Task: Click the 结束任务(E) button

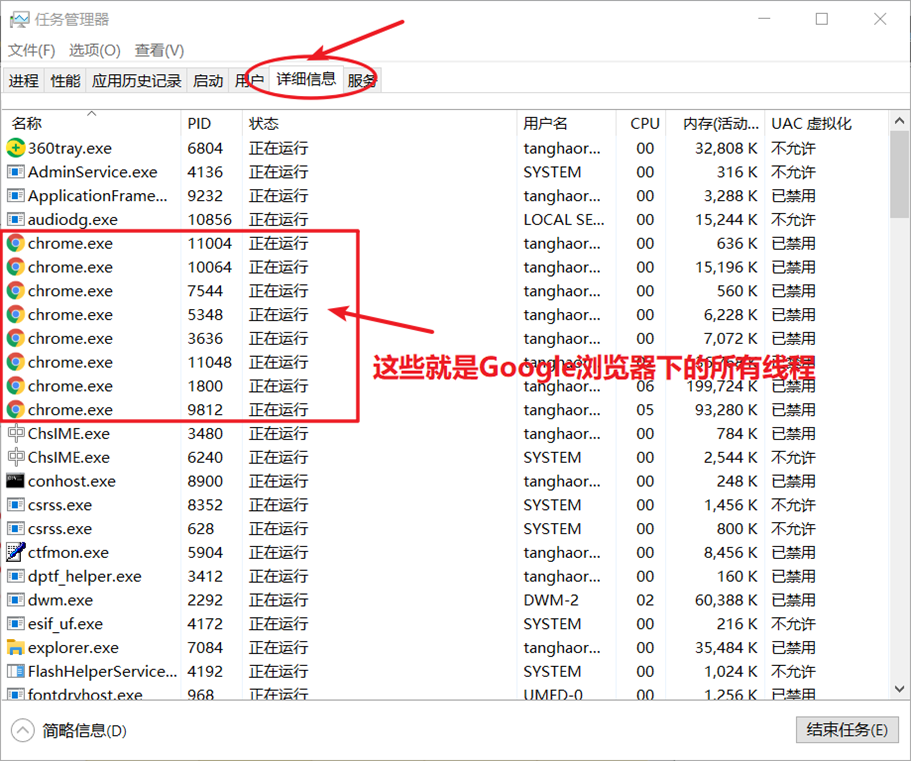Action: 847,730
